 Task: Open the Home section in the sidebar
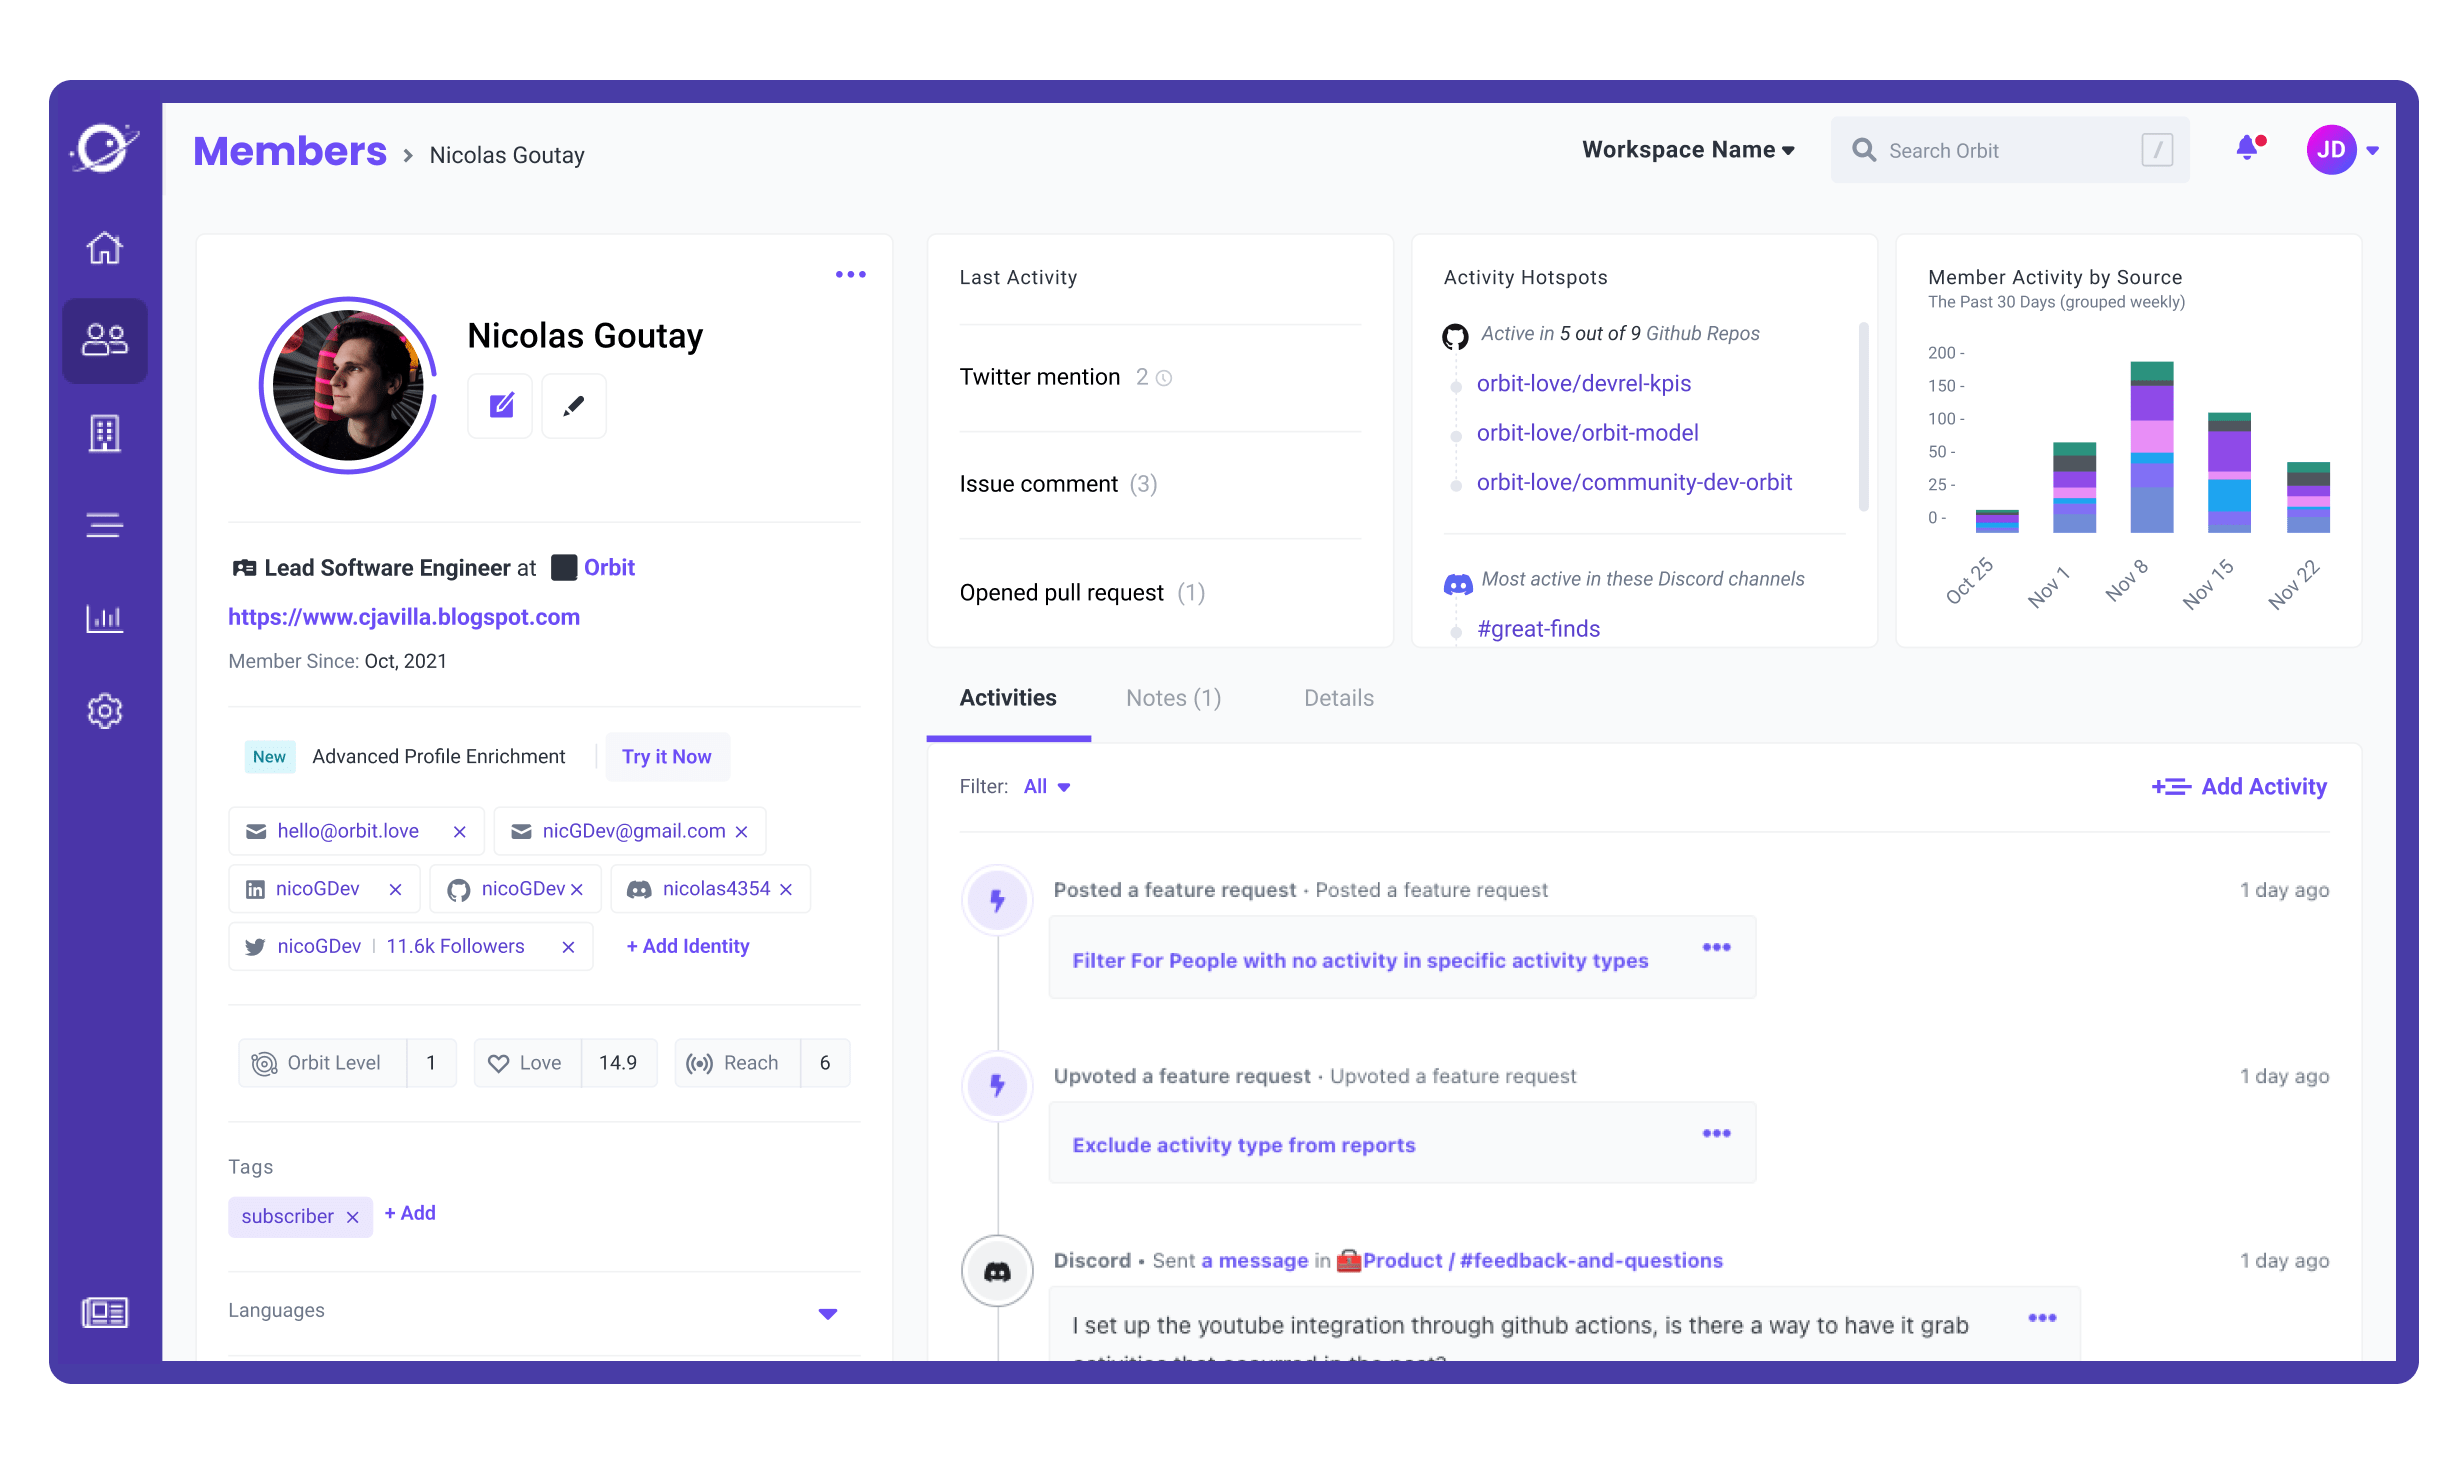click(104, 248)
